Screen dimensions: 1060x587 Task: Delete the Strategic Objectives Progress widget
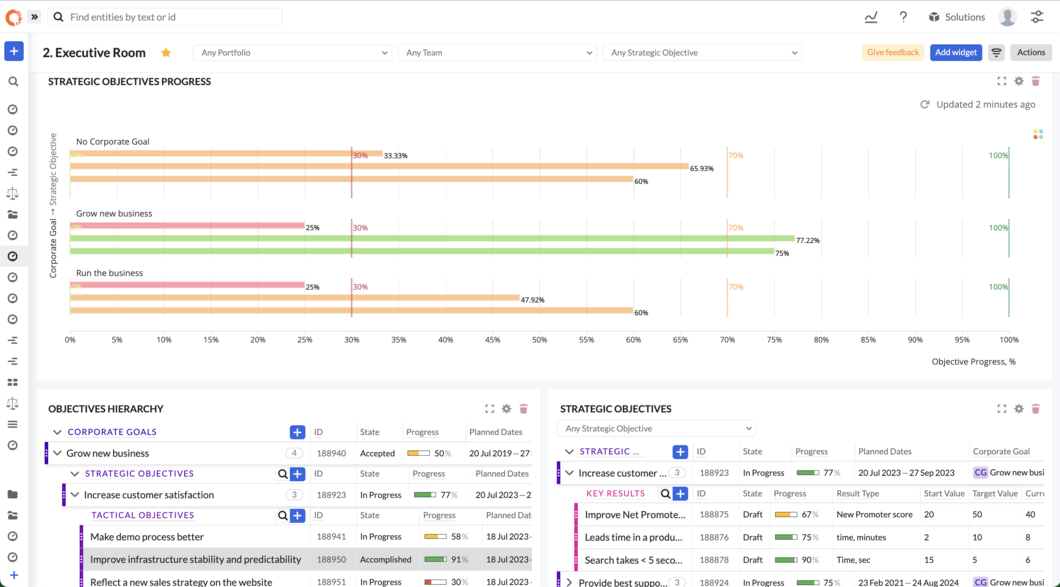pyautogui.click(x=1036, y=82)
